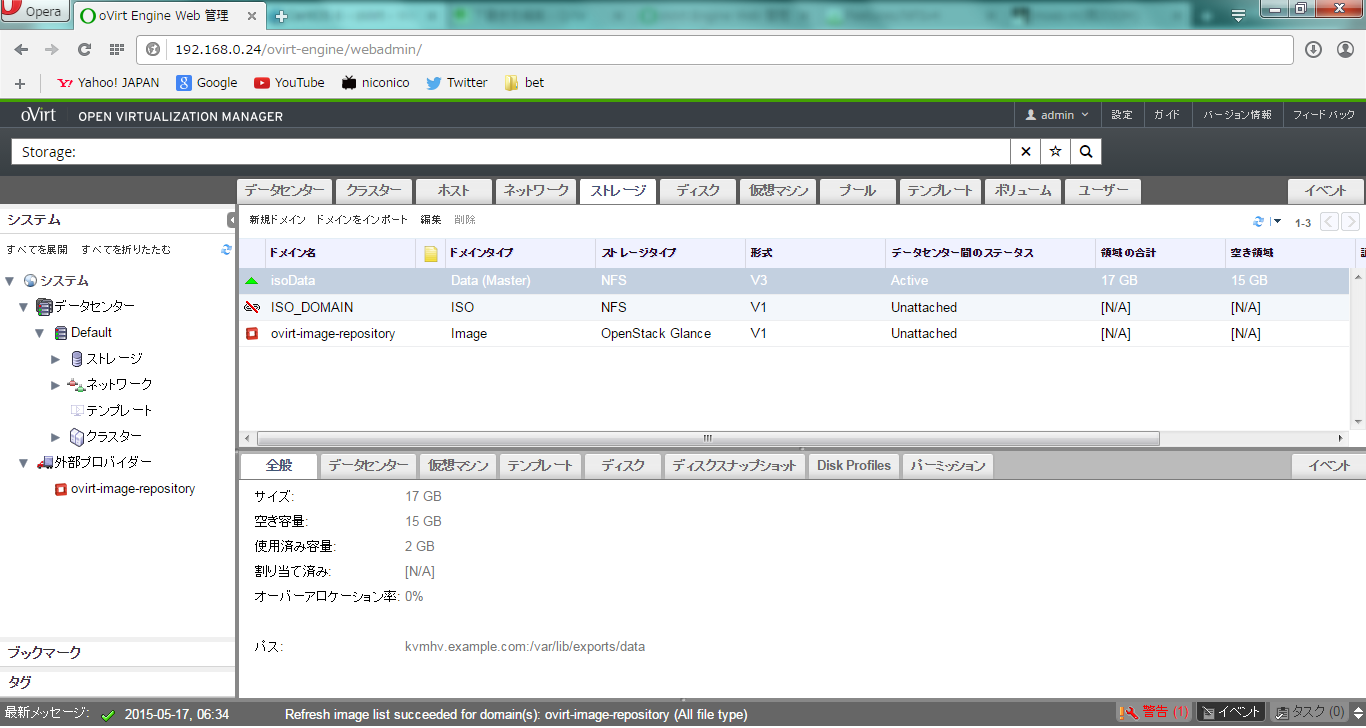Open the Disk Profiles sub-tab
The height and width of the screenshot is (728, 1366).
(x=854, y=465)
